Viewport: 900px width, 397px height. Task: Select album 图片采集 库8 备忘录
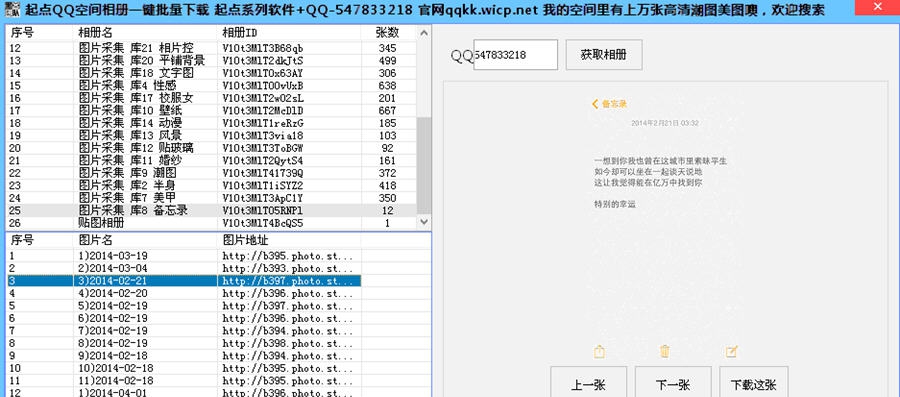(133, 211)
